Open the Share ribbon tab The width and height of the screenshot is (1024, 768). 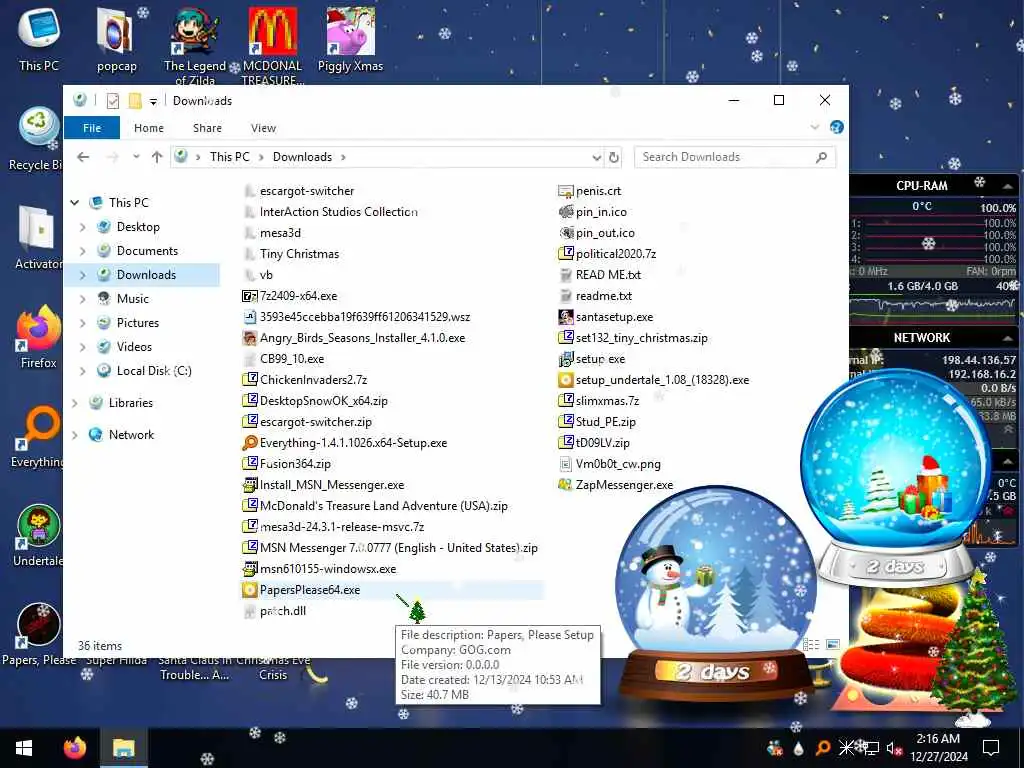click(x=207, y=128)
